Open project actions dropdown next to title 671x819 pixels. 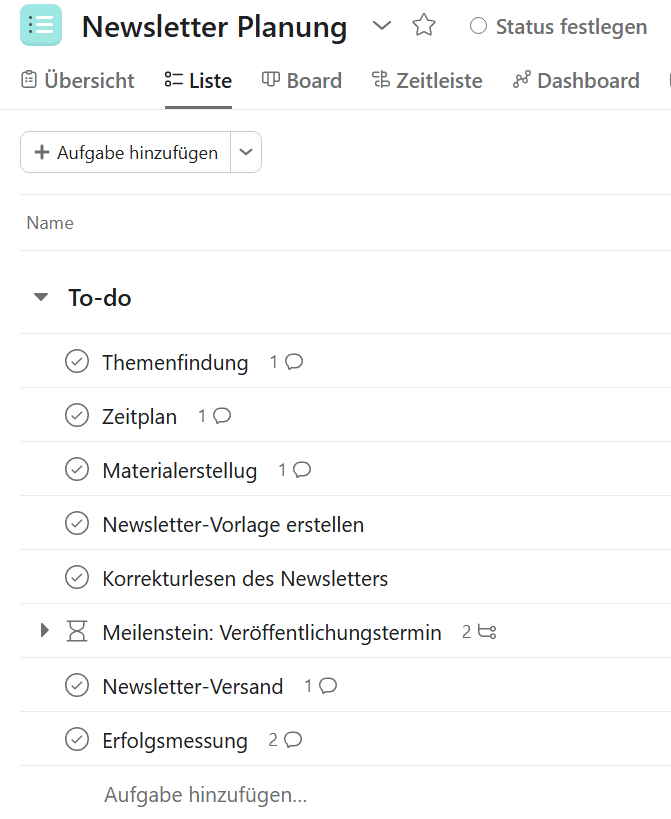[x=382, y=25]
